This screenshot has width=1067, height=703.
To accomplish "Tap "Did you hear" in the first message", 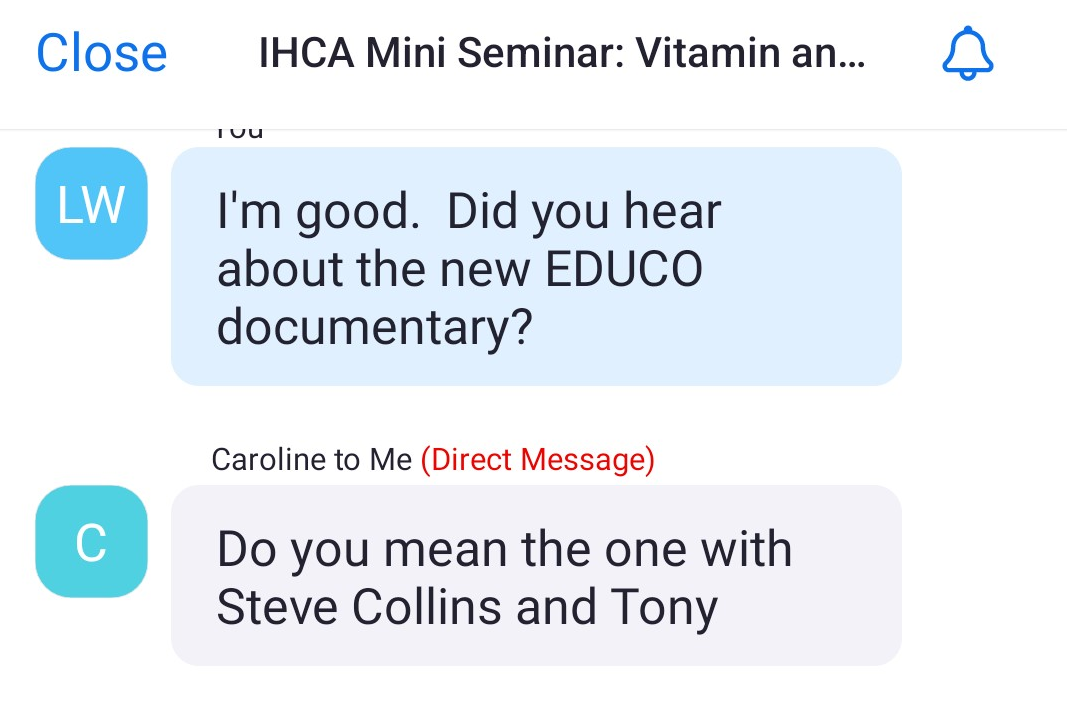I will point(583,211).
